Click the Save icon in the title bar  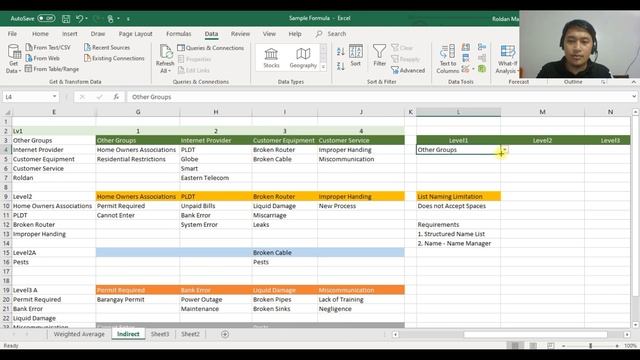[x=66, y=18]
